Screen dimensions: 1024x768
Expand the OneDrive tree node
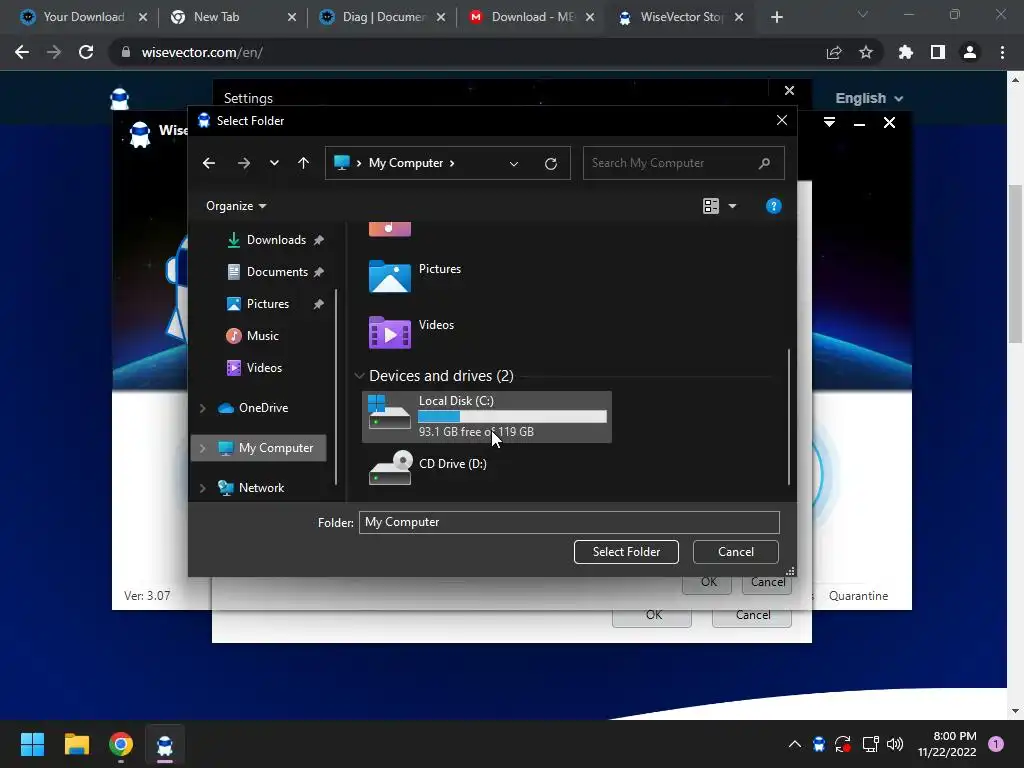(202, 408)
